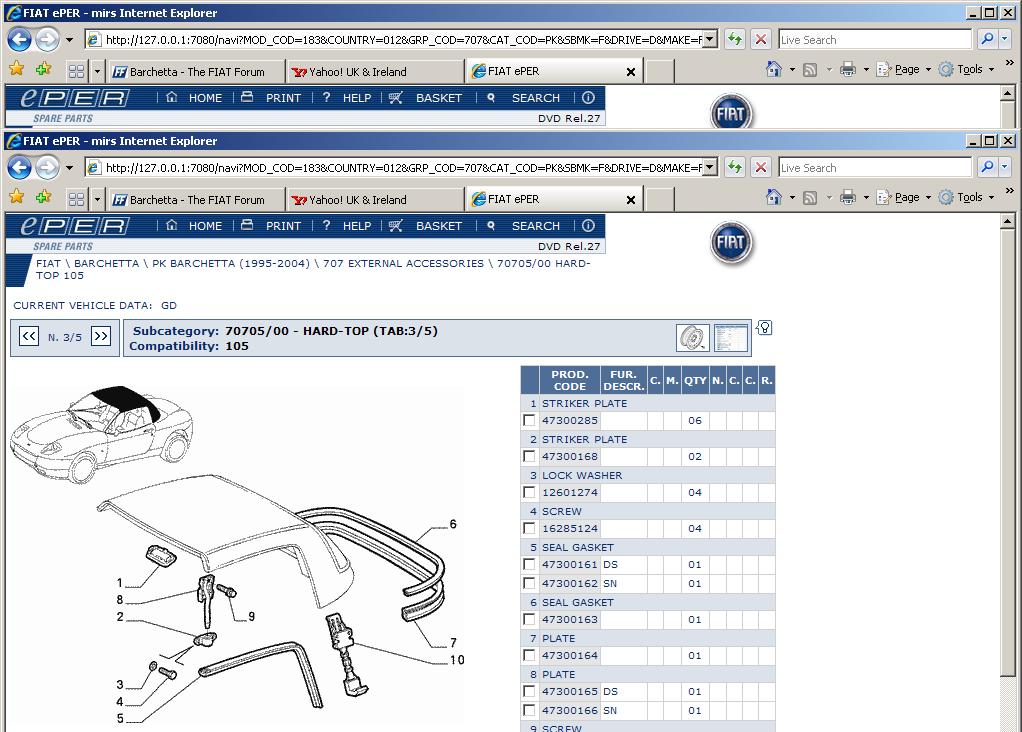
Task: Click PK BARCHETTA (1995-2004) breadcrumb
Action: point(231,263)
